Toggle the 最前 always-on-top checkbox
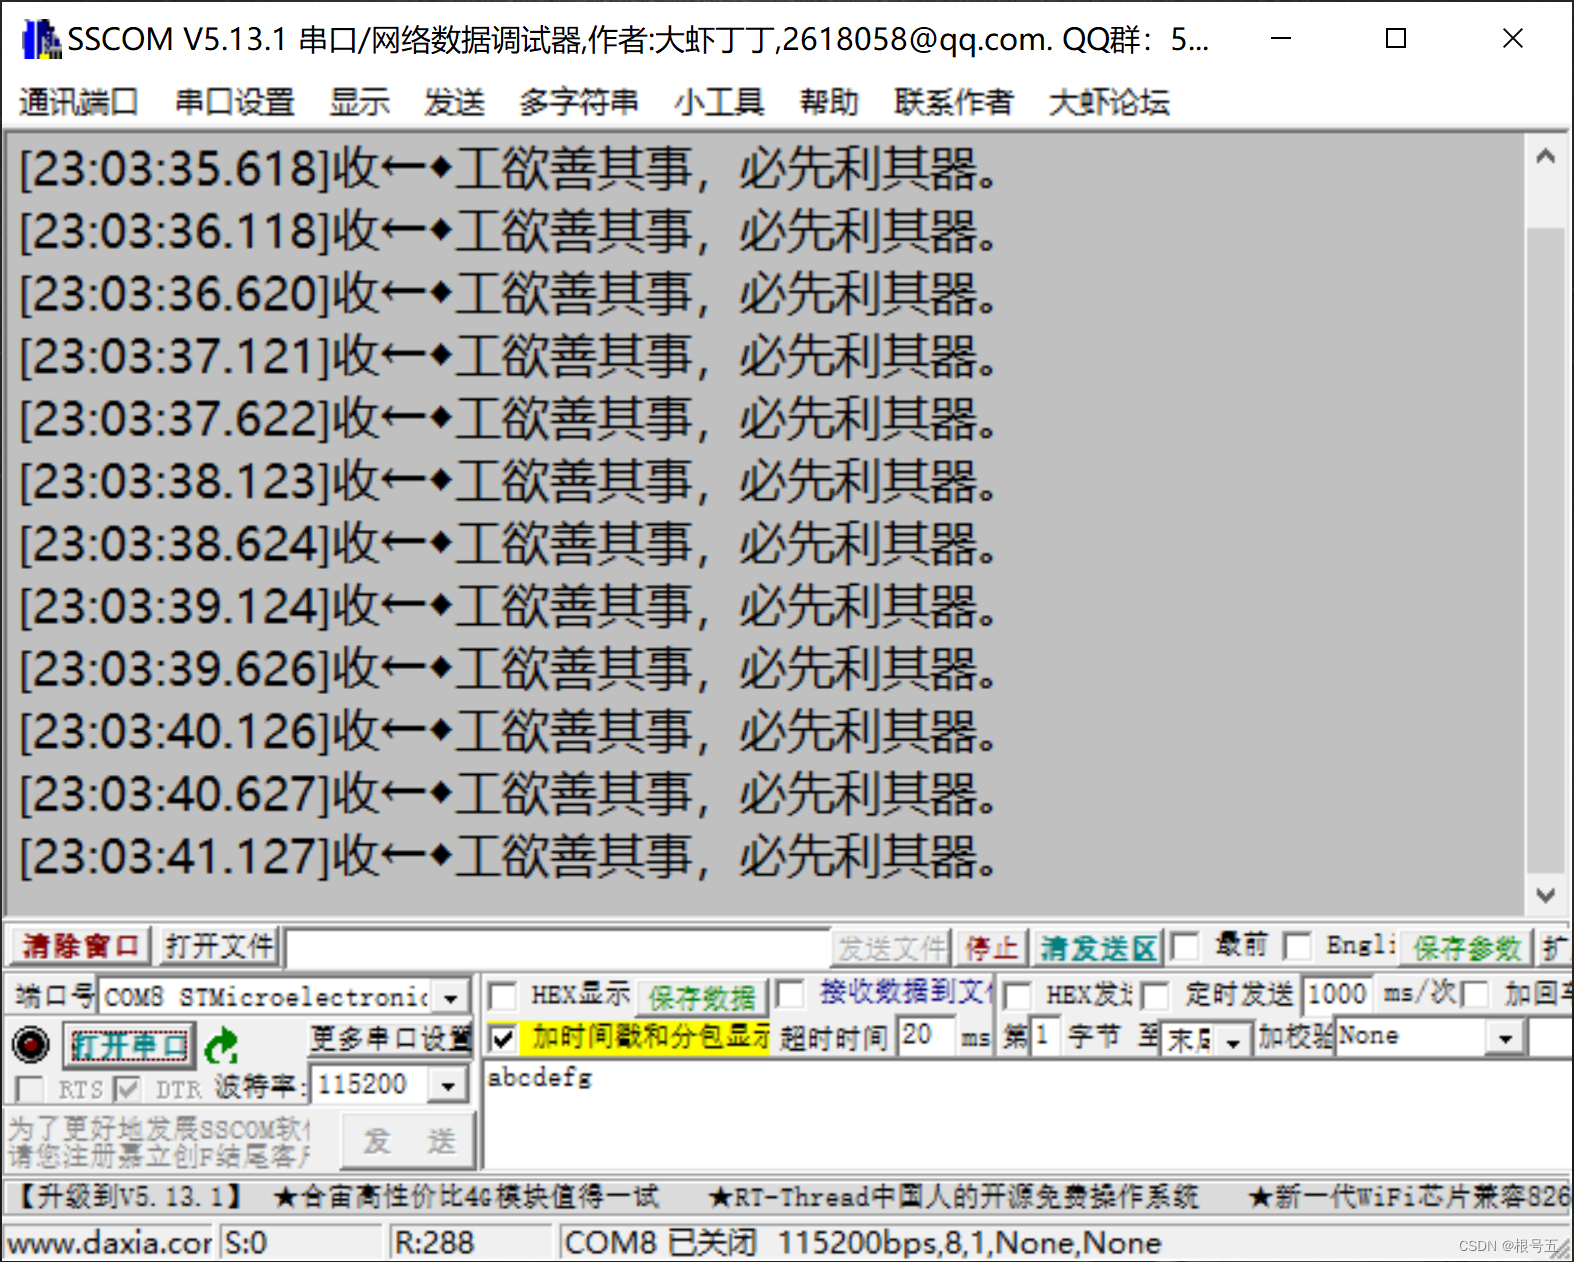 1186,946
